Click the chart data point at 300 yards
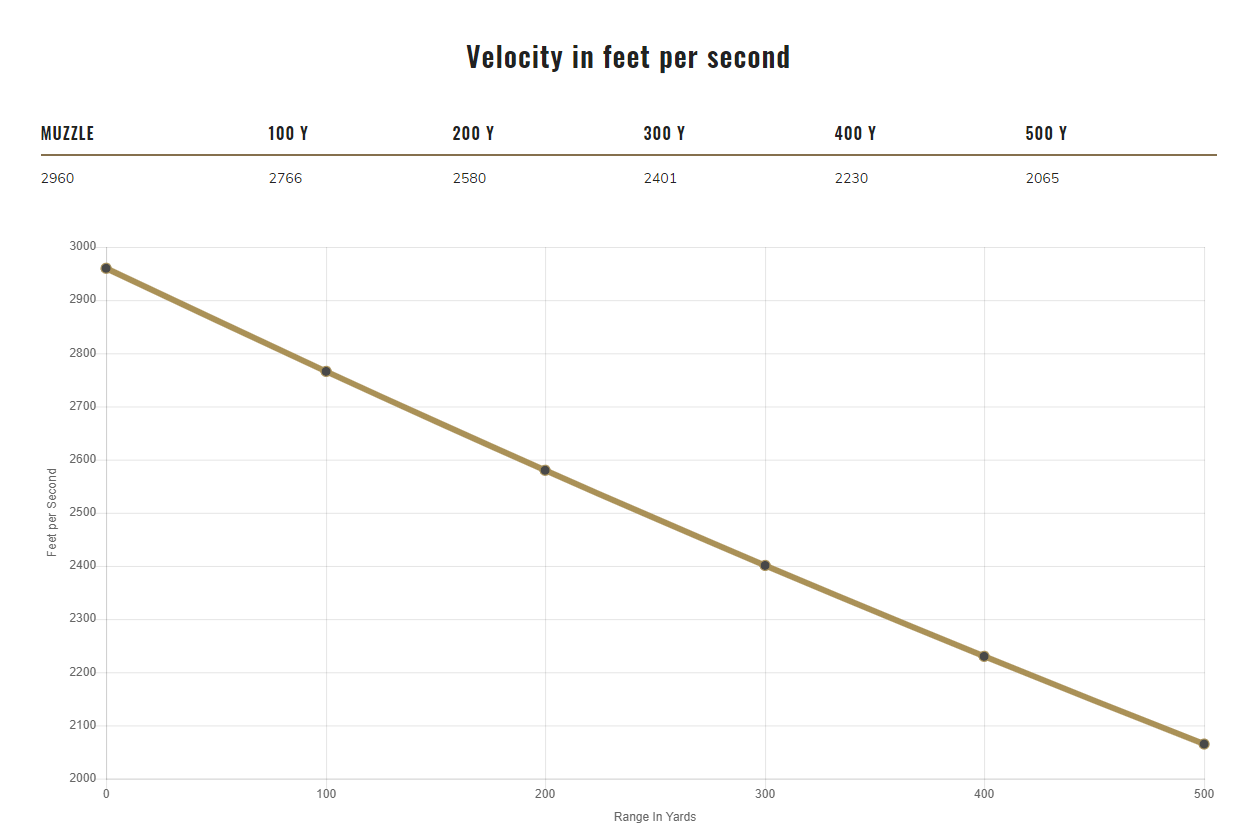The image size is (1242, 835). pos(765,565)
